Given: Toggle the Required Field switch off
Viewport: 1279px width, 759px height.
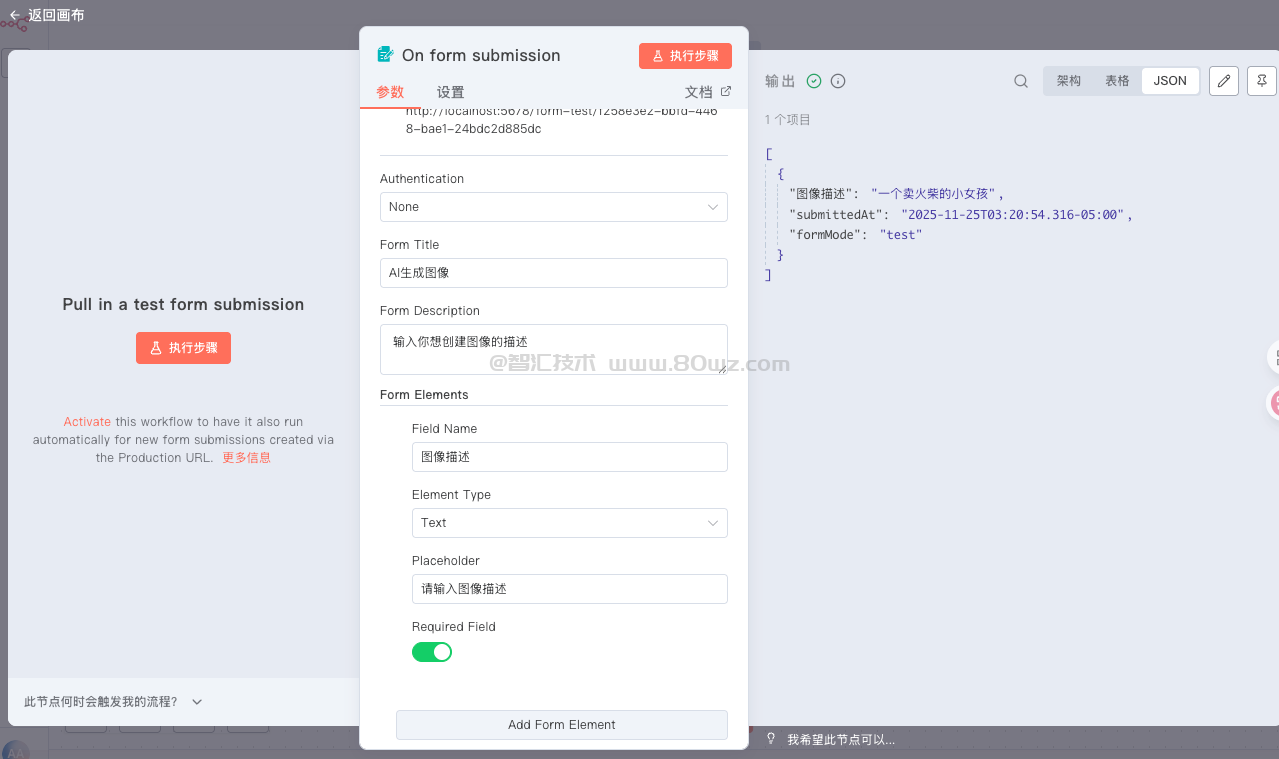Looking at the screenshot, I should [432, 652].
